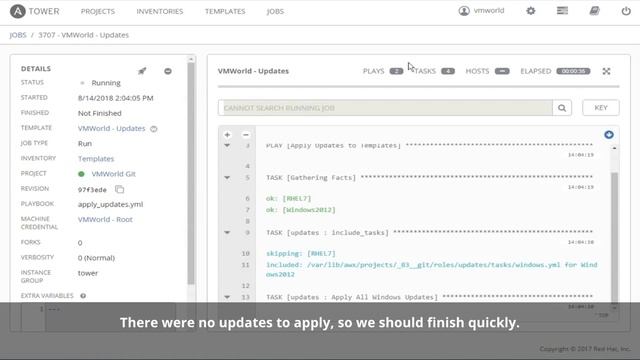This screenshot has height=360, width=640.
Task: Open the VMWorld - Root credential link
Action: pyautogui.click(x=105, y=219)
